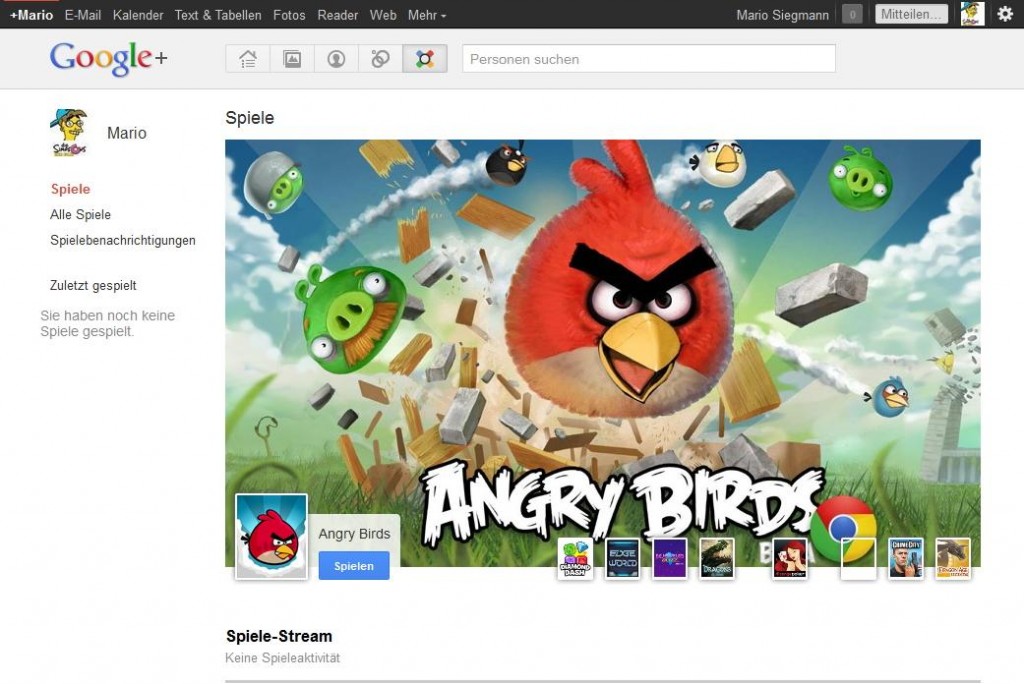Select the Circles icon

click(x=379, y=59)
